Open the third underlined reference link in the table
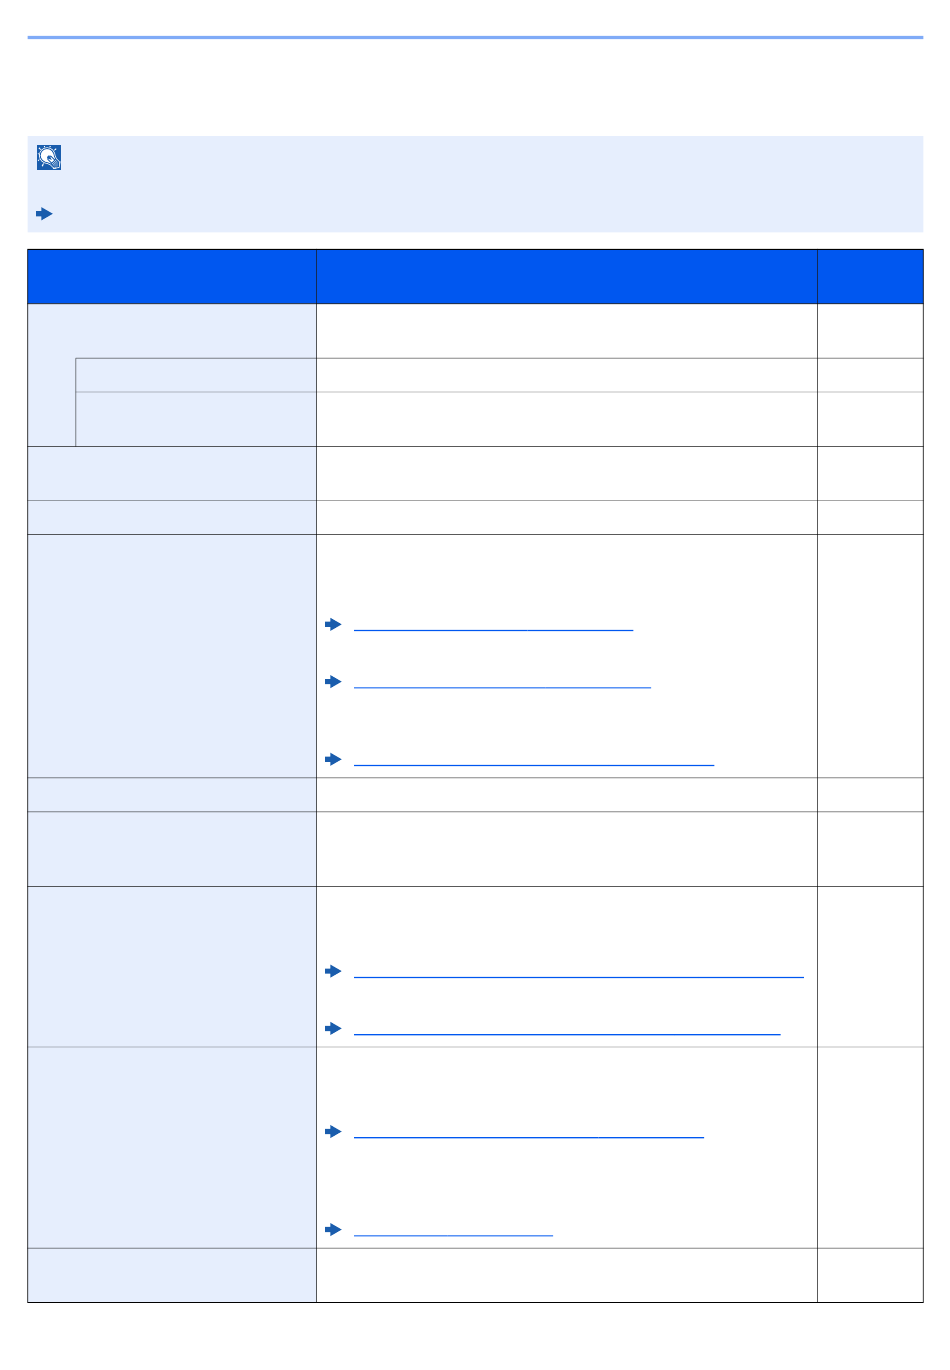950x1370 pixels. [x=534, y=760]
